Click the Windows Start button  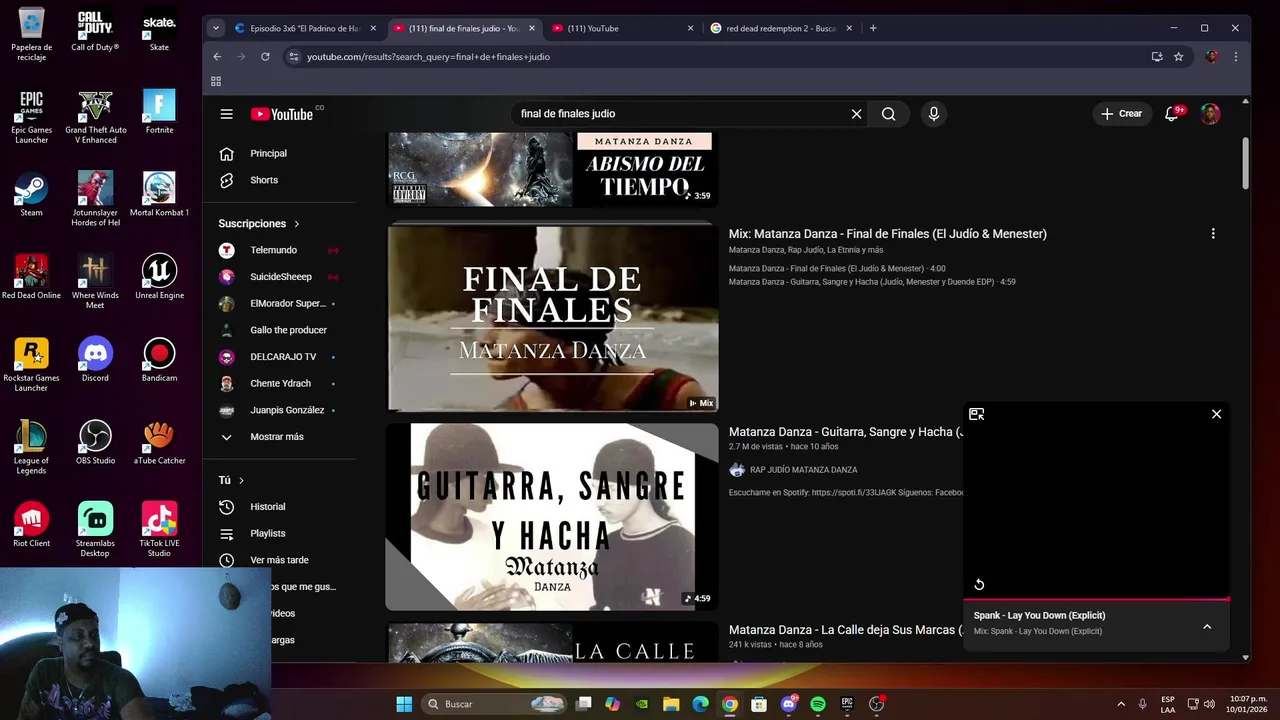[404, 704]
